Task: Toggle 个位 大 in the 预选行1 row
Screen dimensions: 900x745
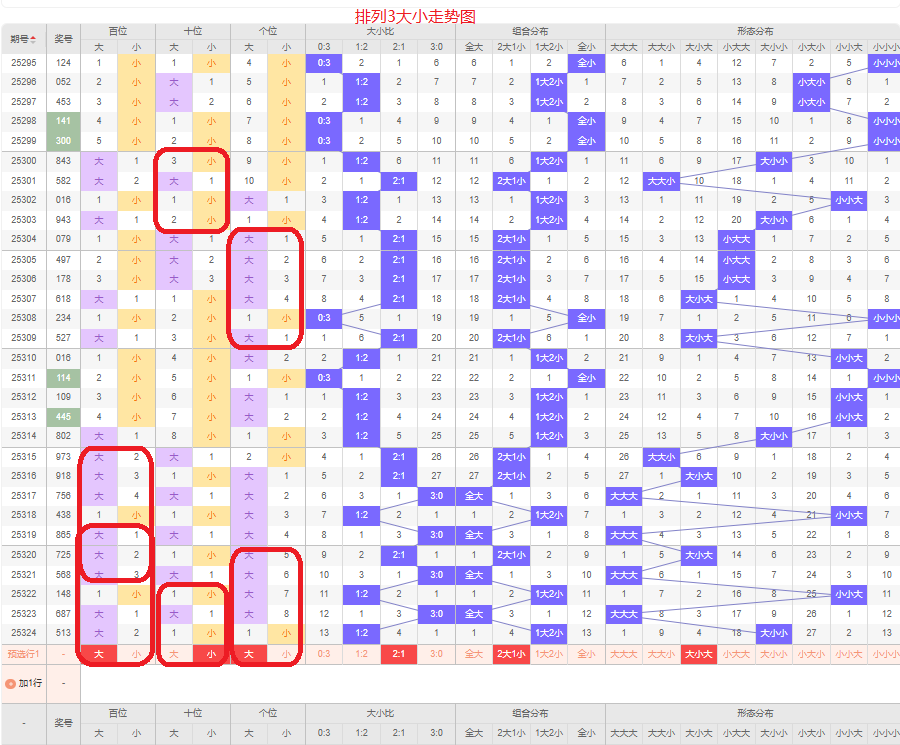Action: click(249, 654)
